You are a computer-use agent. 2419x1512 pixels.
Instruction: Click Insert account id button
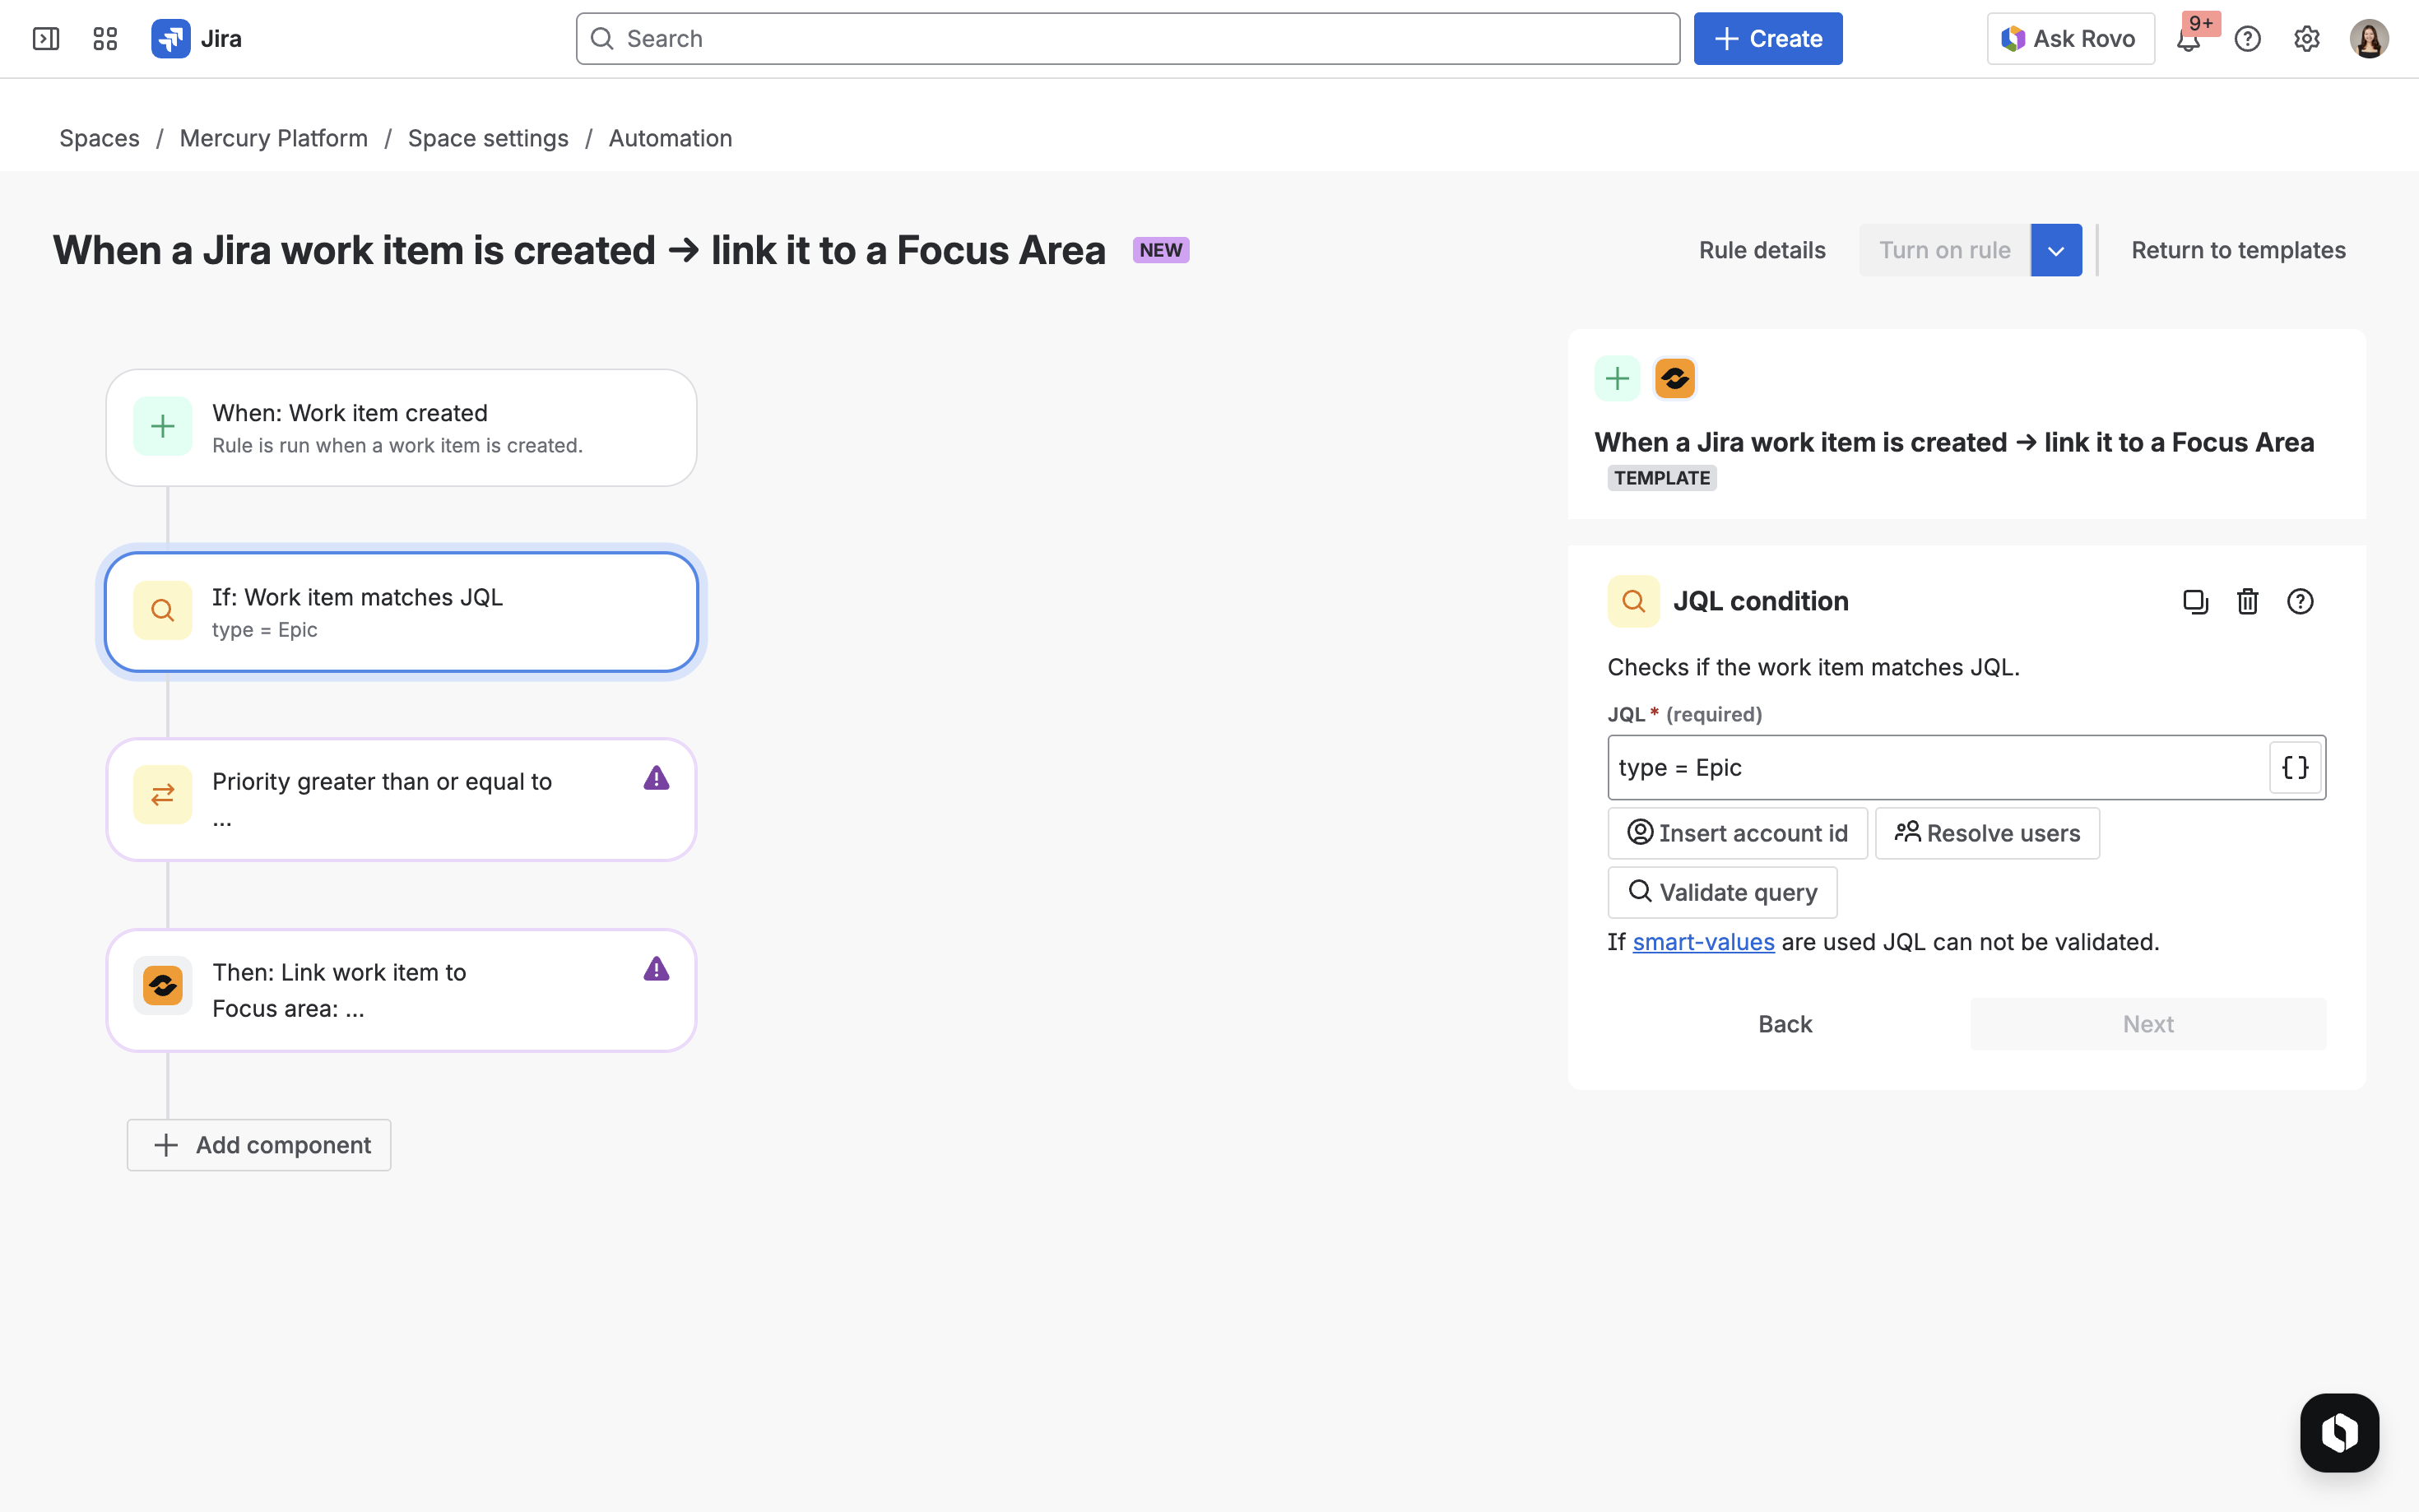(1737, 833)
